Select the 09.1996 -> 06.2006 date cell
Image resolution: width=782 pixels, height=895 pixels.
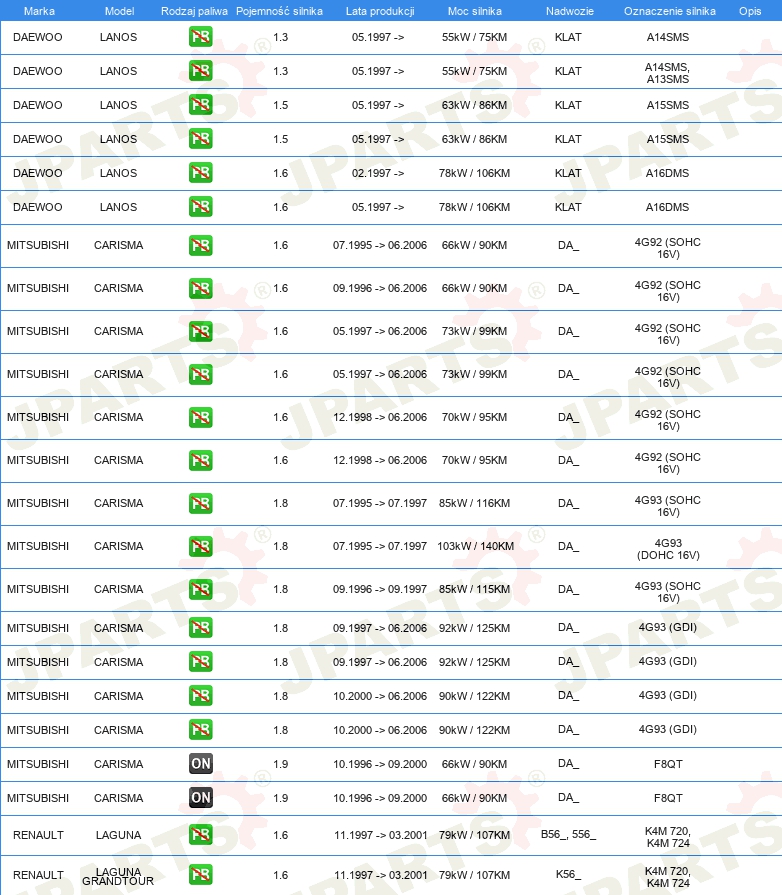380,288
